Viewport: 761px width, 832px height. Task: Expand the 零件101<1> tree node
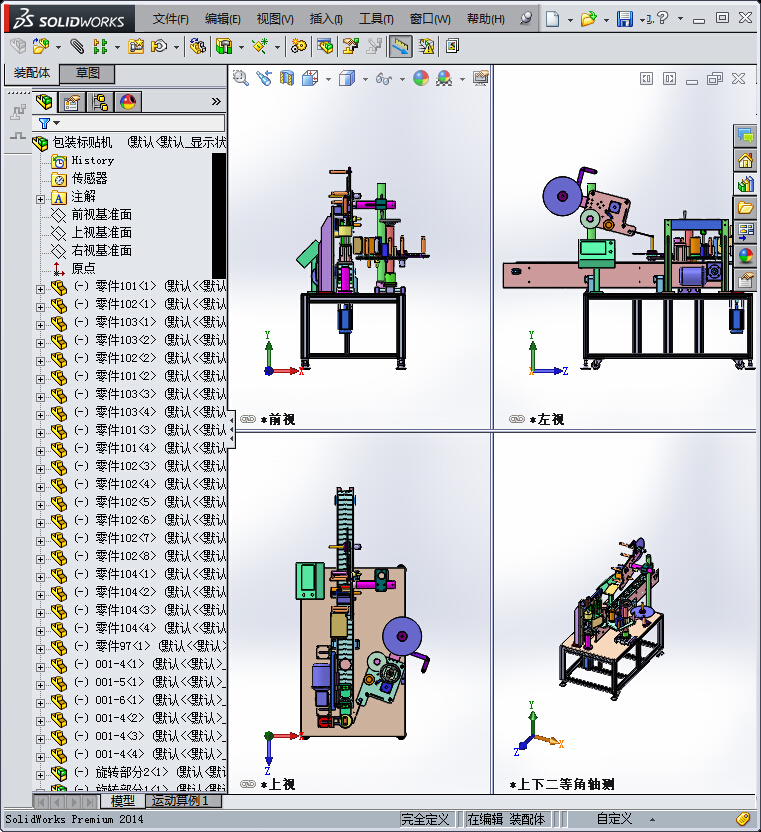(x=40, y=289)
